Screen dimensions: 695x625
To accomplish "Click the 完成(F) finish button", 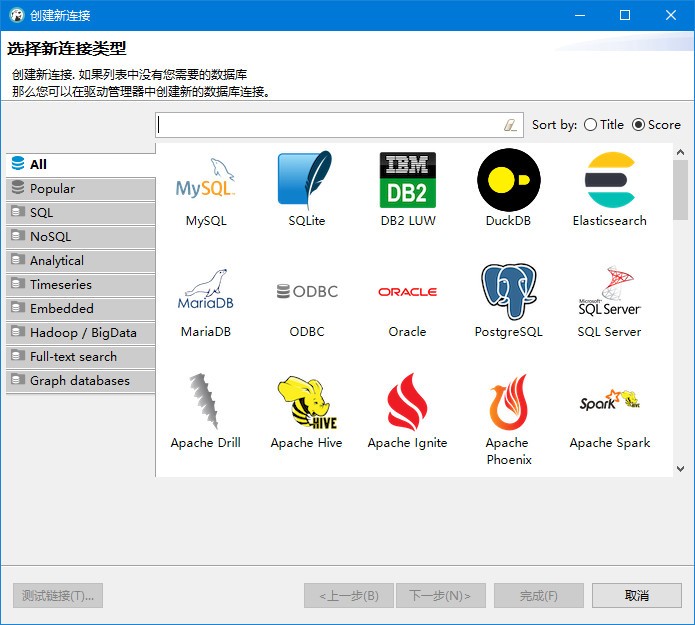I will (x=539, y=595).
